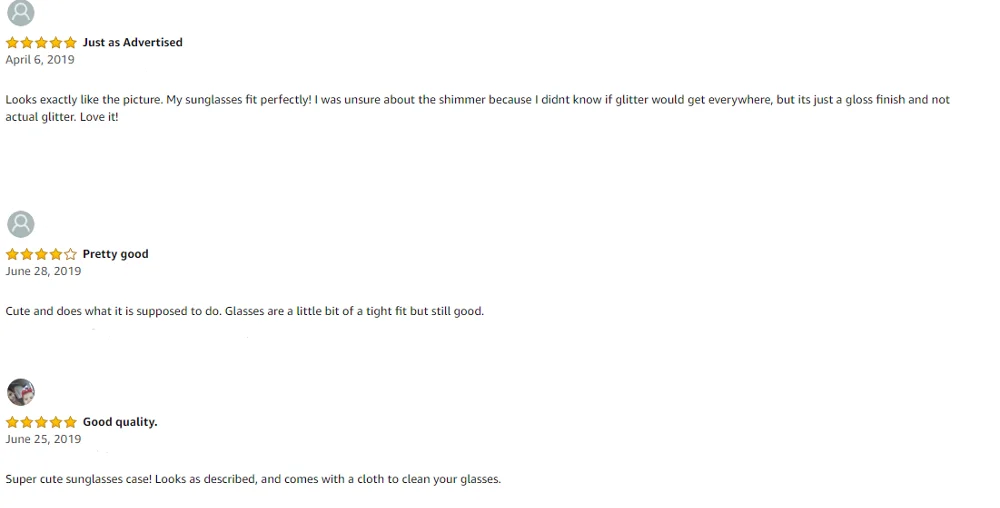This screenshot has width=1000, height=508.
Task: Click the empty fifth star on "Pretty good"
Action: (x=70, y=255)
